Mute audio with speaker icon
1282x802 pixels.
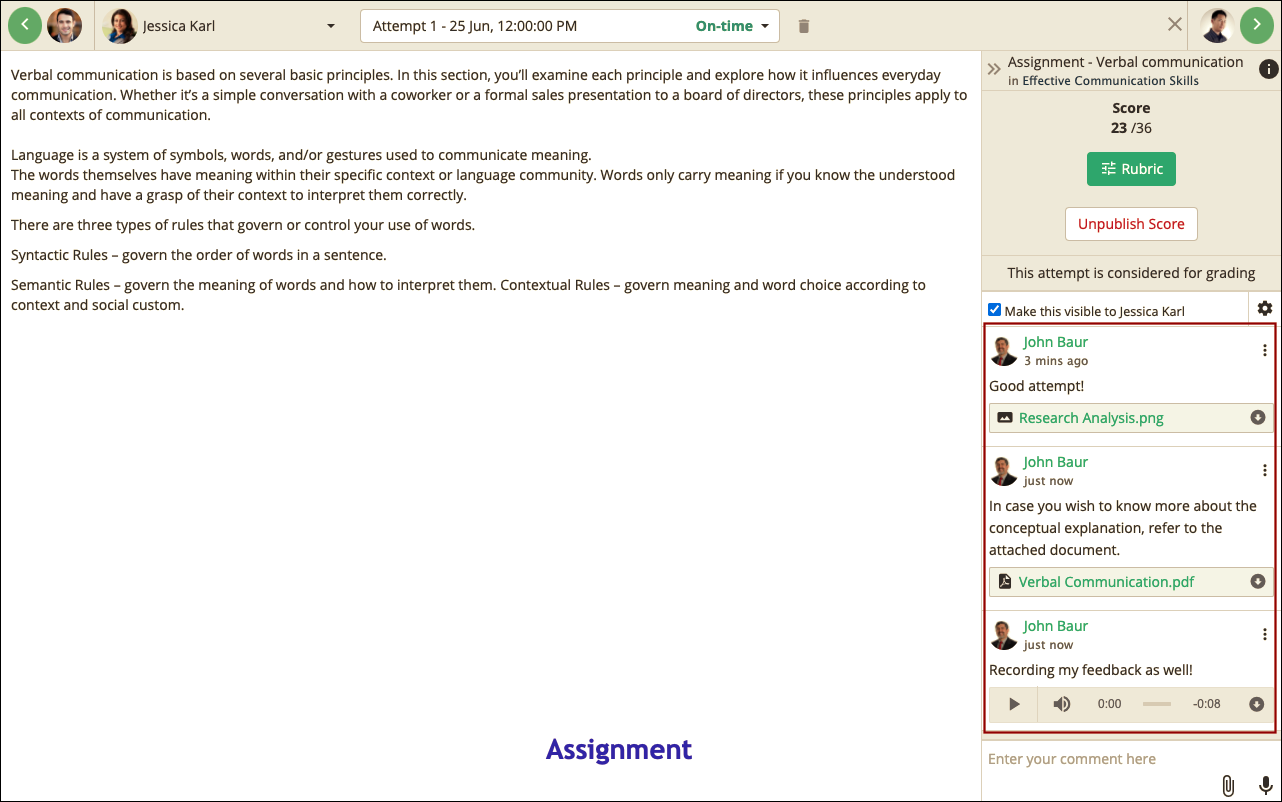1062,704
